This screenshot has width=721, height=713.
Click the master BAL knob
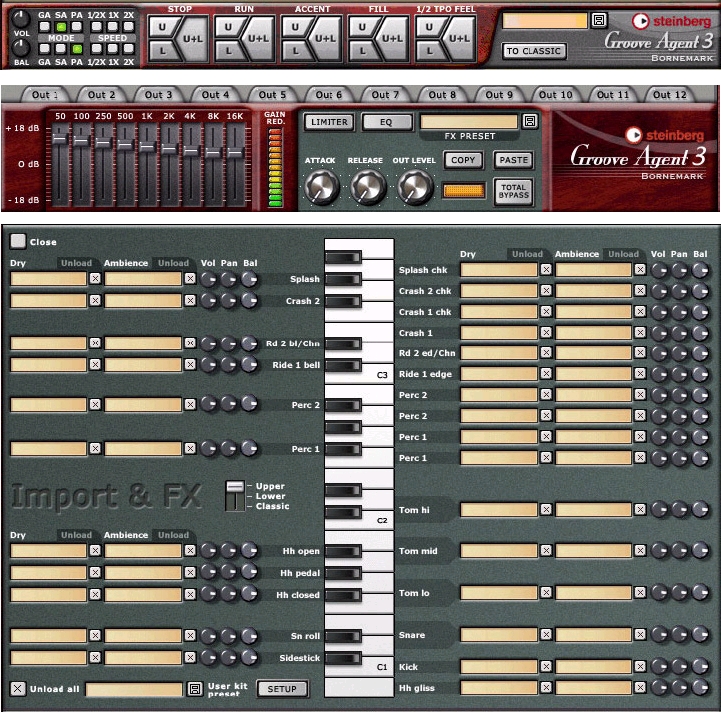pos(21,47)
